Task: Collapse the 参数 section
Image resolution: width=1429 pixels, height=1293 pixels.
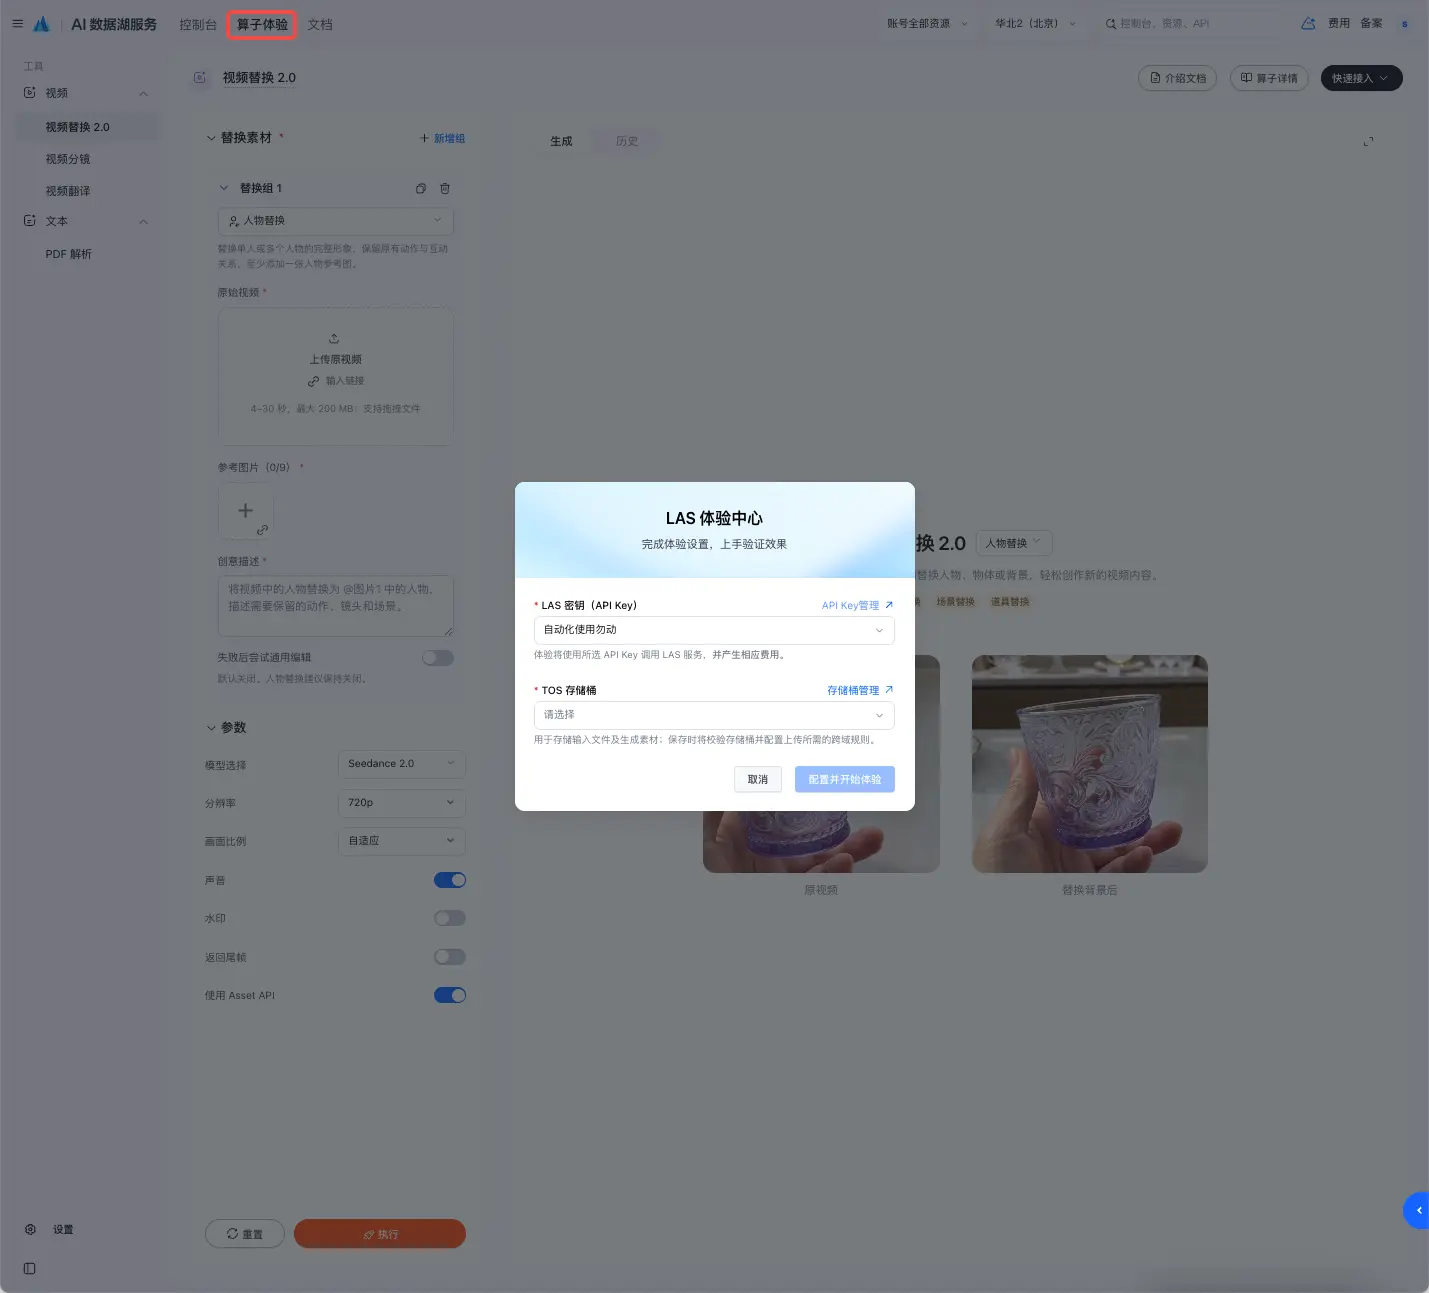Action: coord(211,728)
